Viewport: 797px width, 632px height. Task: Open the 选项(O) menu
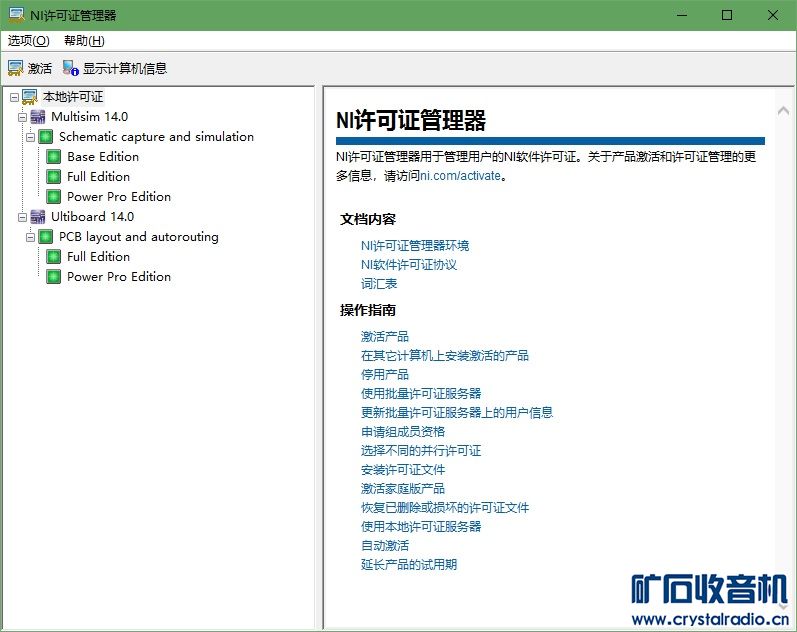(28, 41)
